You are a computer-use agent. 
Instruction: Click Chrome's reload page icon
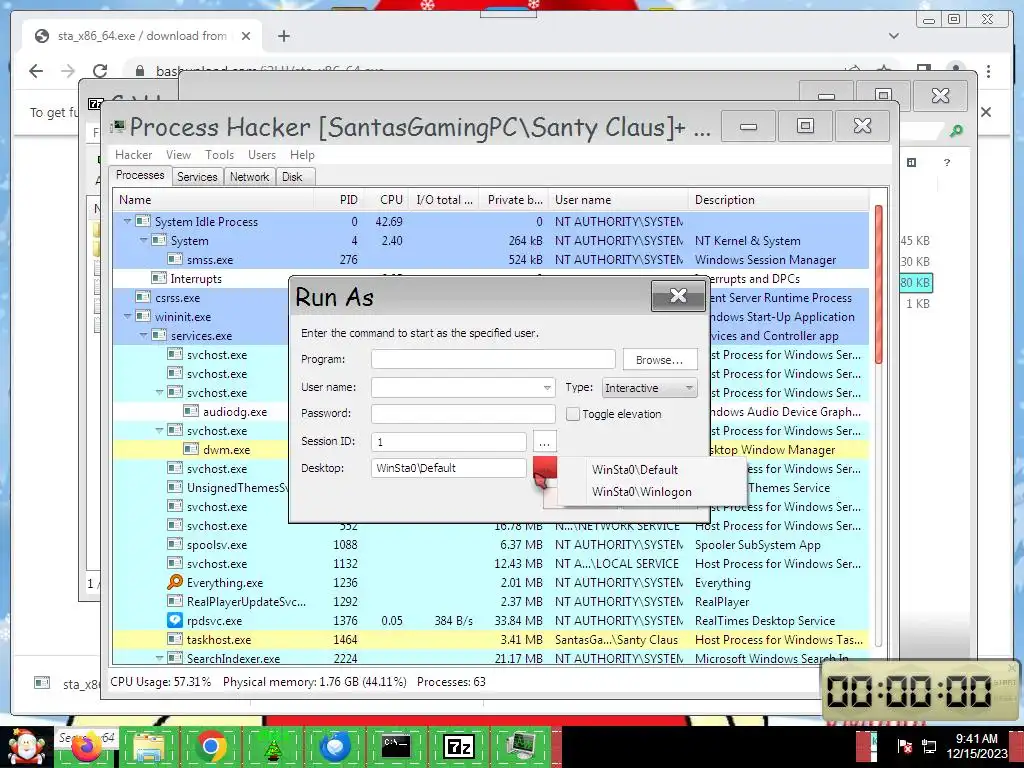[100, 71]
